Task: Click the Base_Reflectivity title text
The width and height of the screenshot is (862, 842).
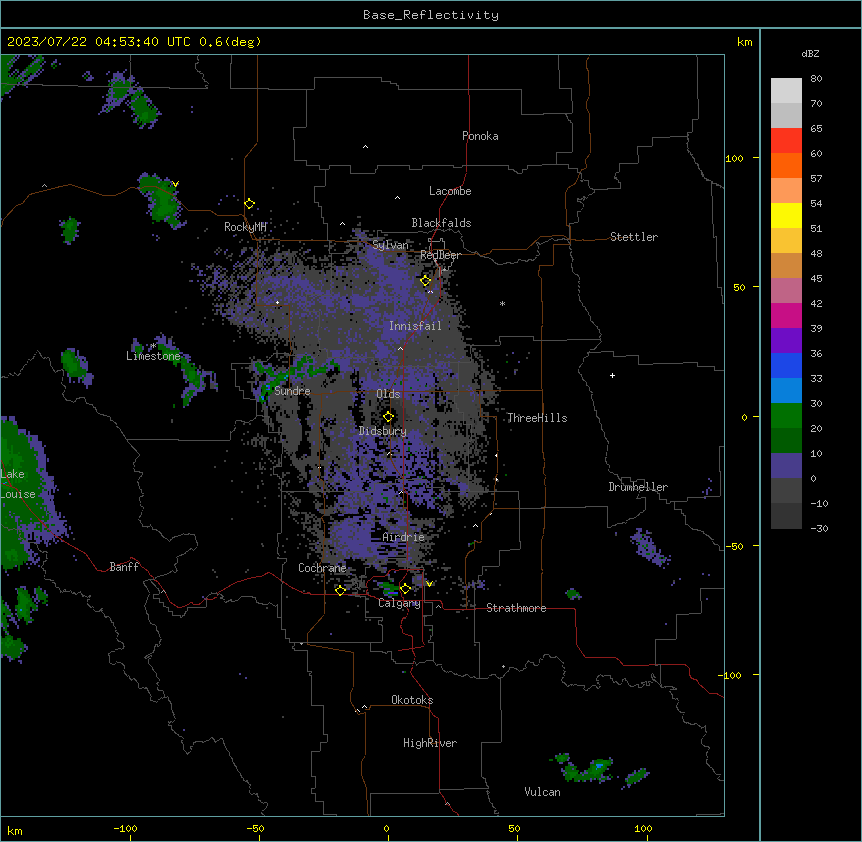Action: click(431, 15)
